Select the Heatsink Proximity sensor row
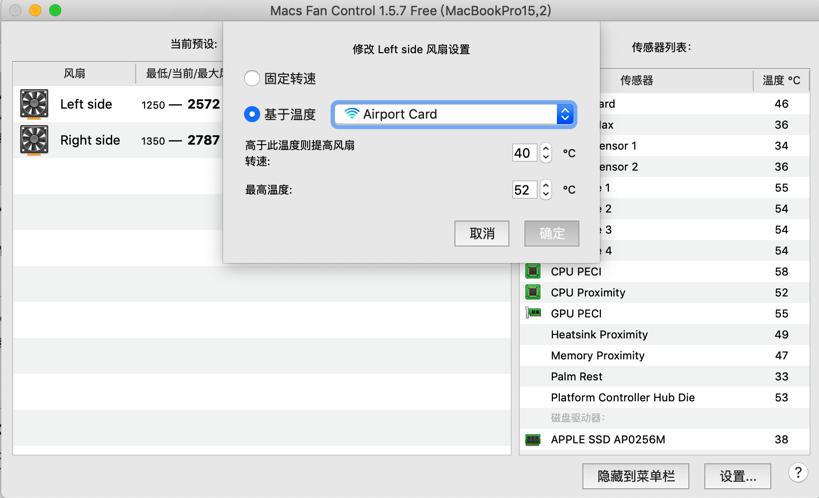This screenshot has width=819, height=498. coord(664,334)
